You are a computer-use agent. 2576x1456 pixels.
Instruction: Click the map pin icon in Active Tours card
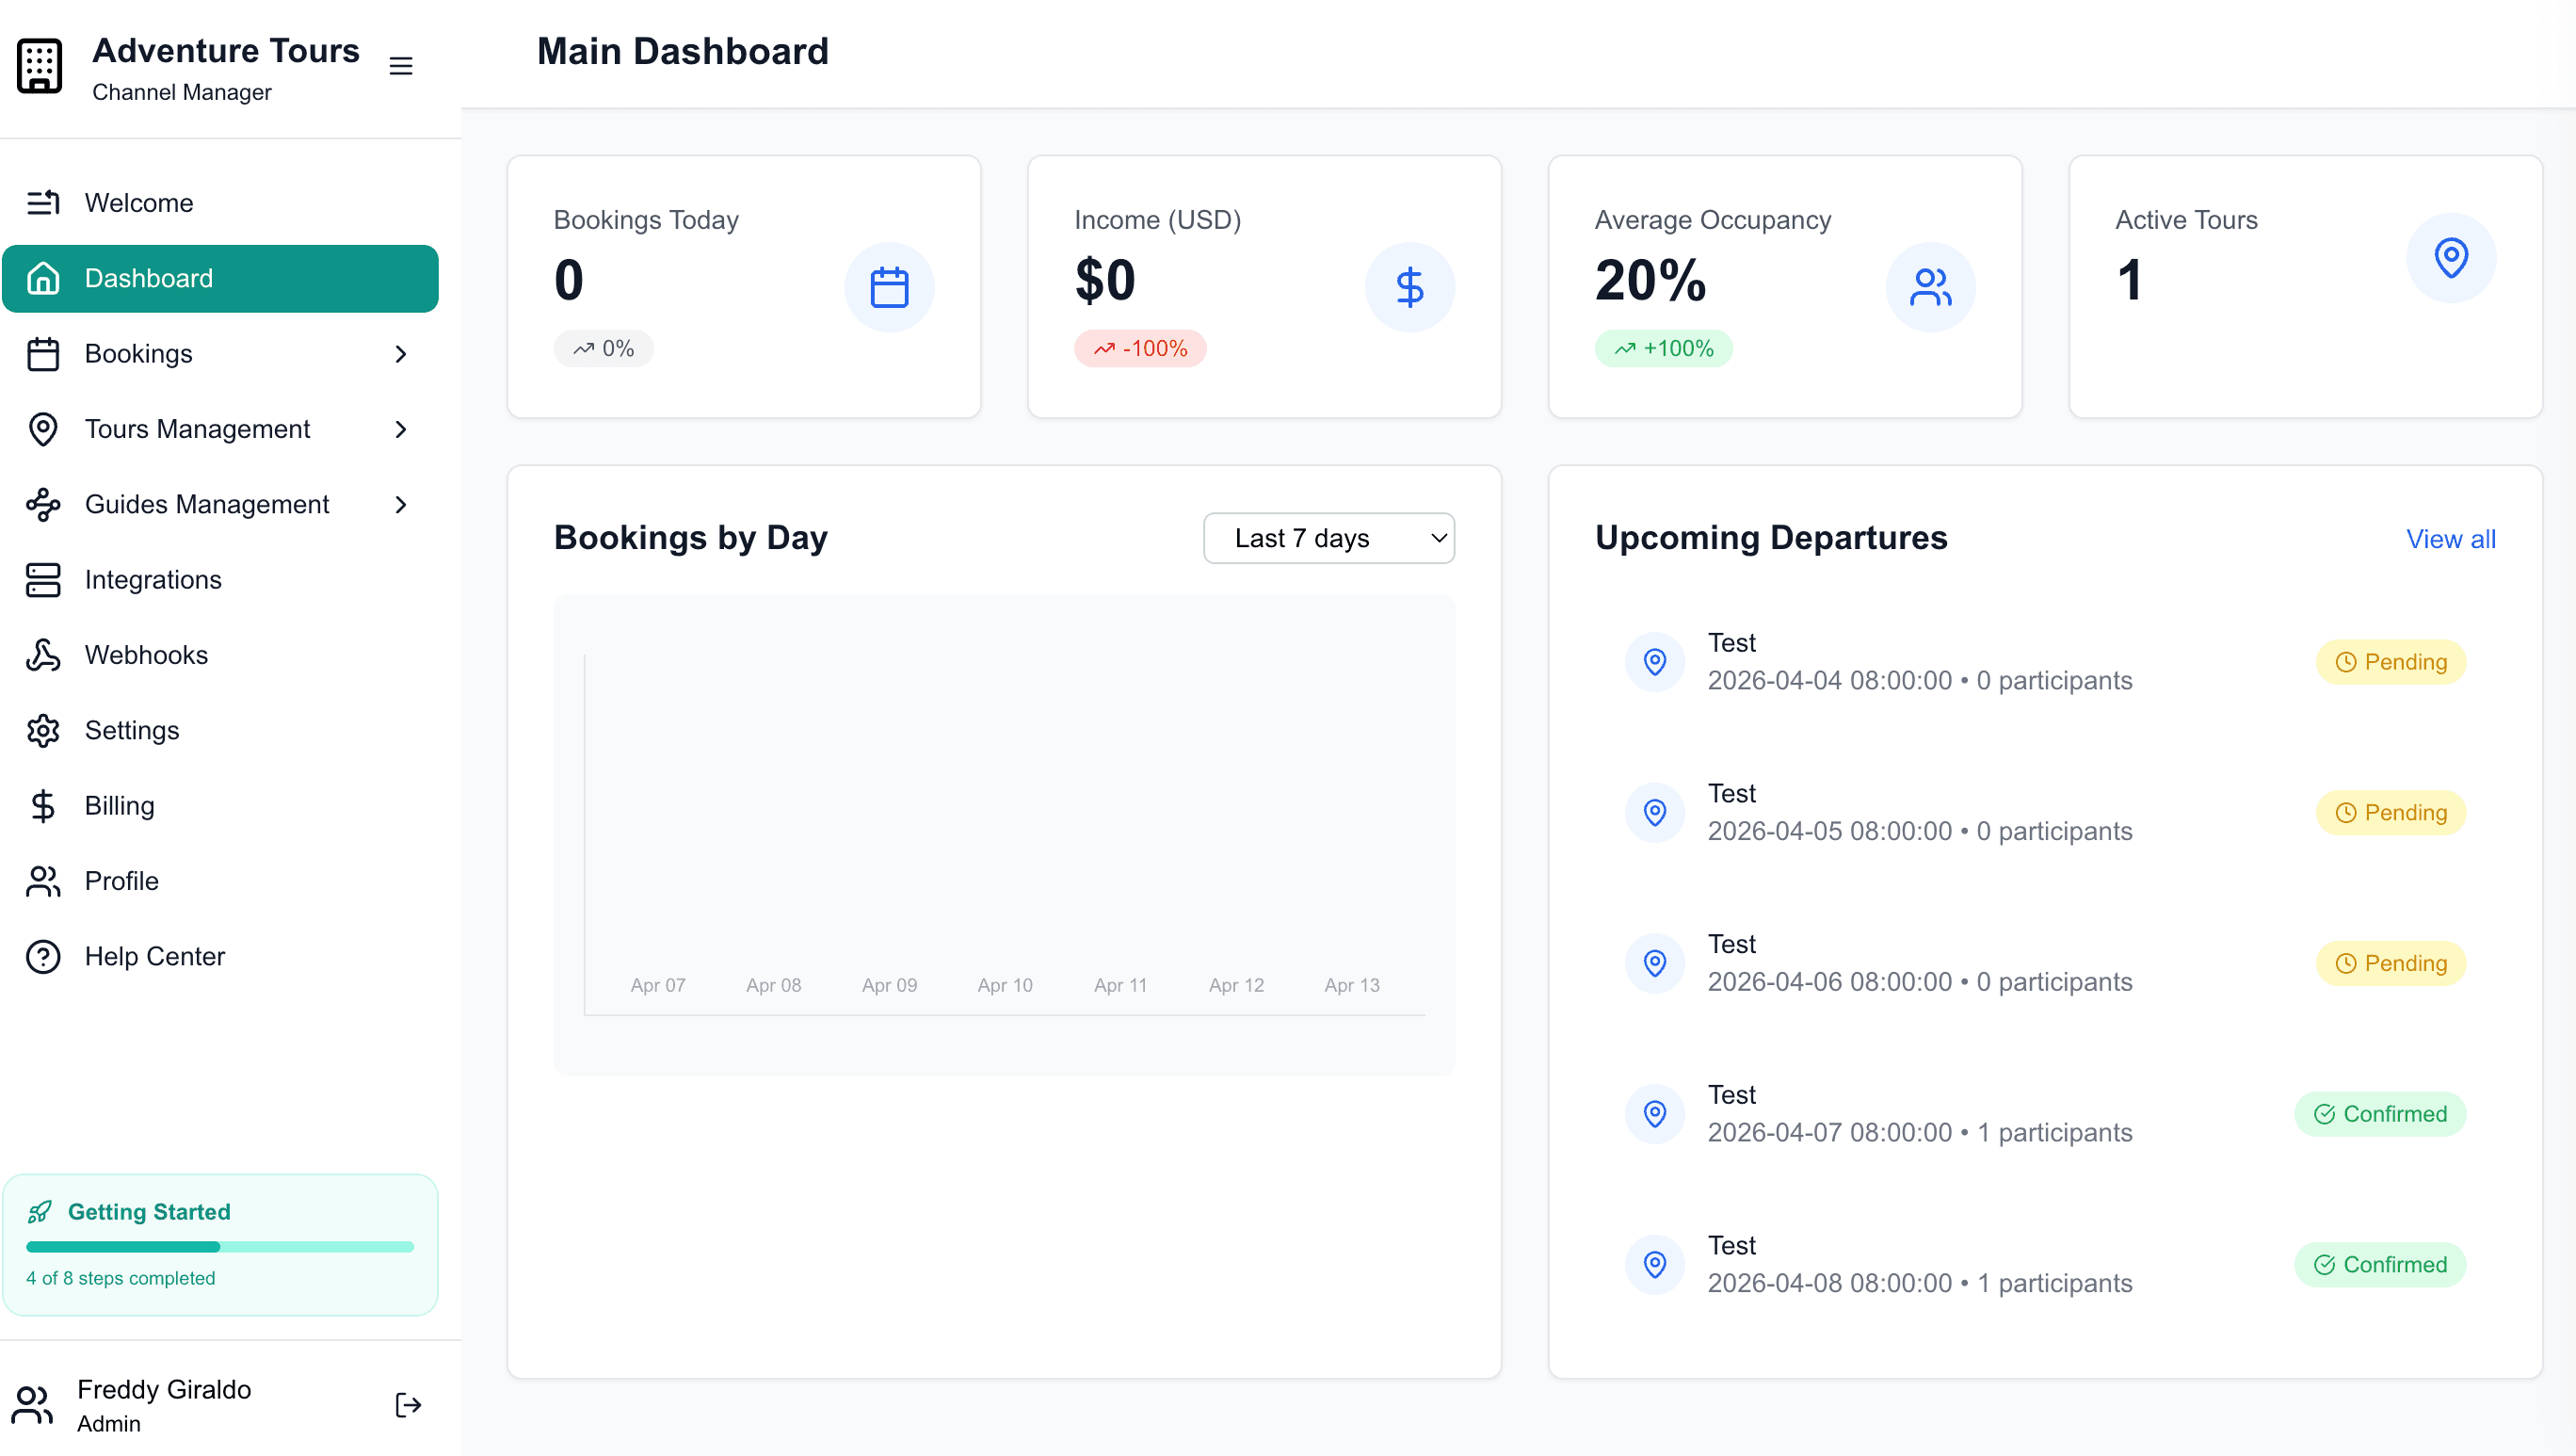coord(2450,258)
